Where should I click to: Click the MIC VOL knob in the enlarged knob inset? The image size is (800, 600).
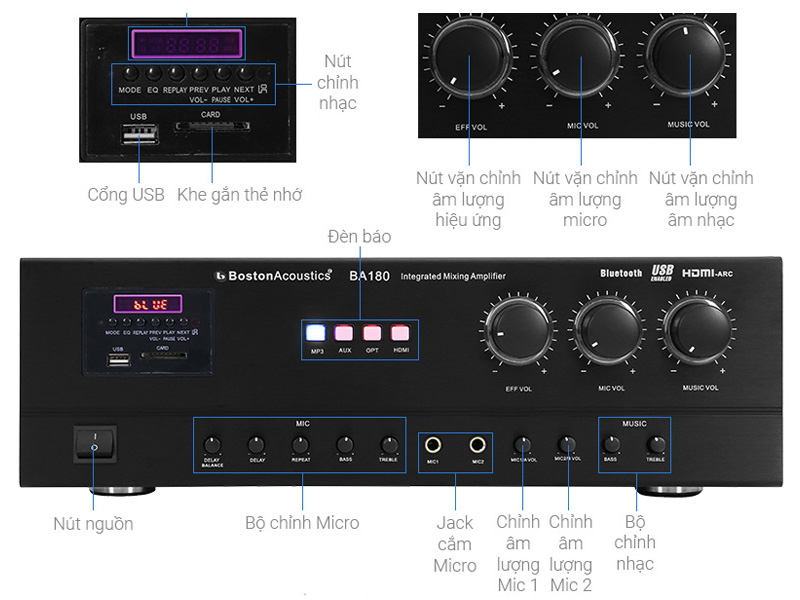pos(580,56)
